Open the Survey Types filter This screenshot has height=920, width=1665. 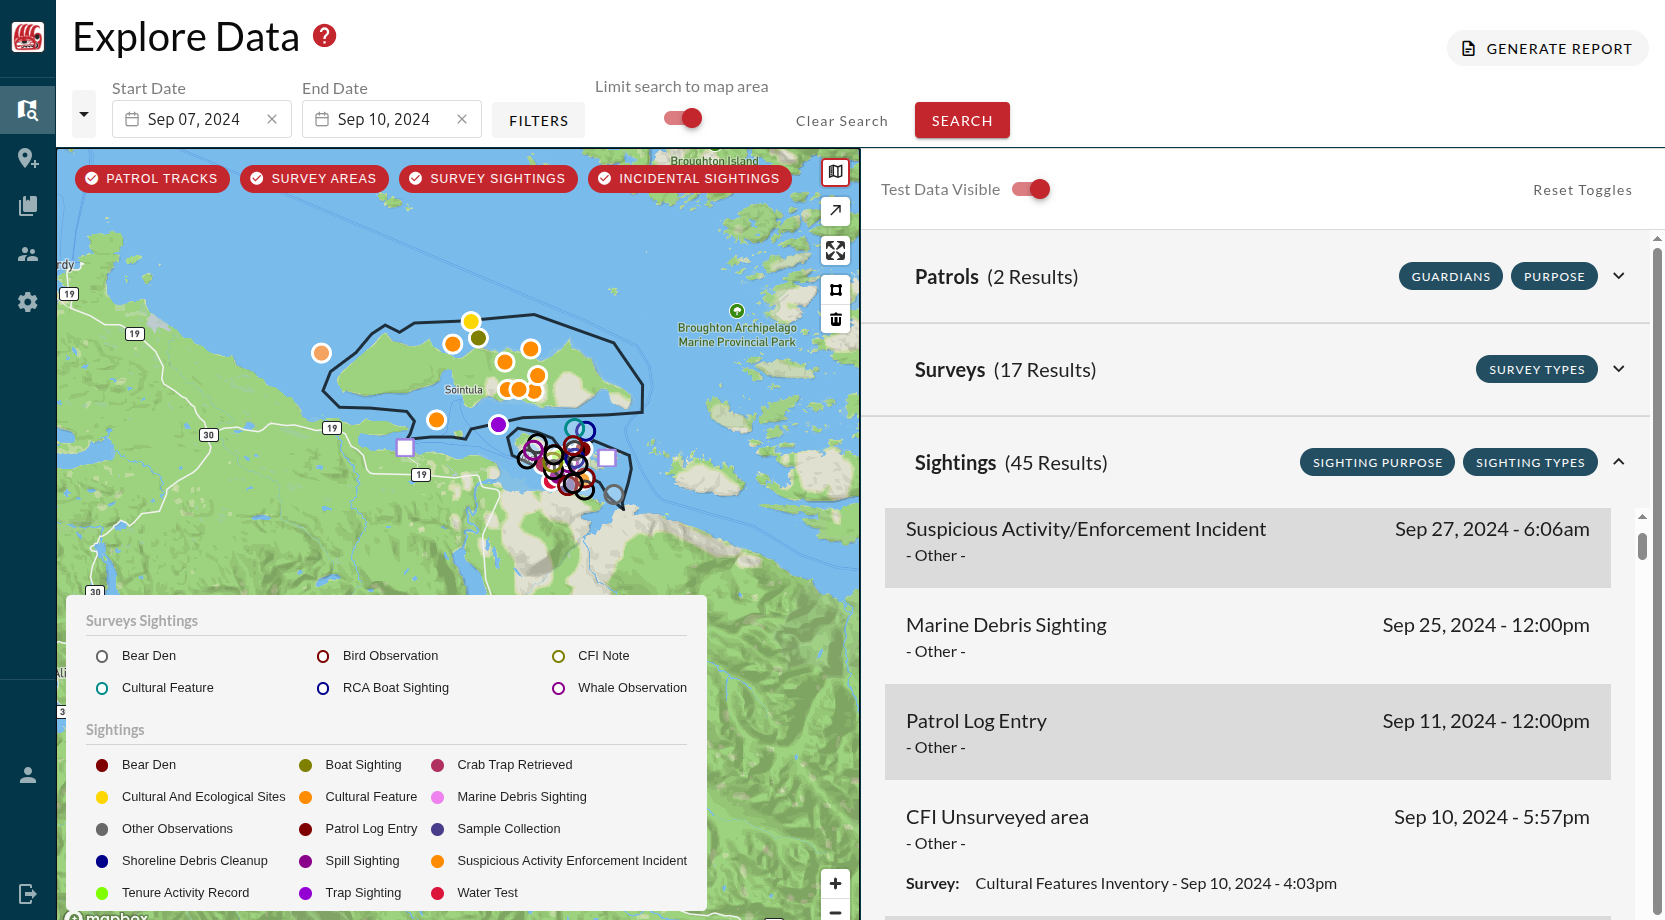[x=1537, y=369]
